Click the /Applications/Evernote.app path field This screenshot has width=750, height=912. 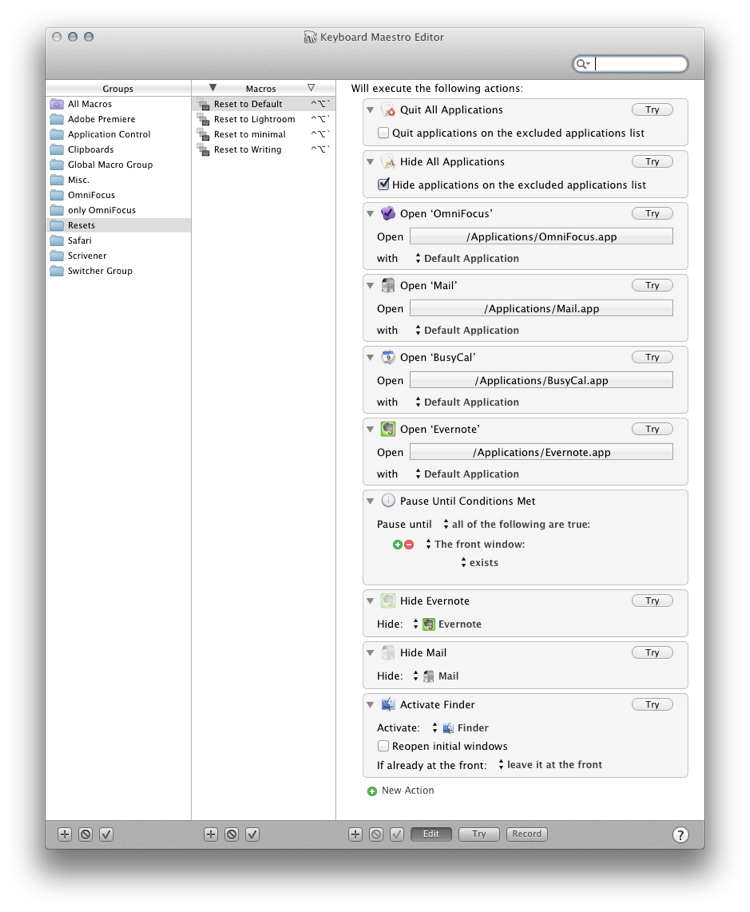(x=541, y=452)
